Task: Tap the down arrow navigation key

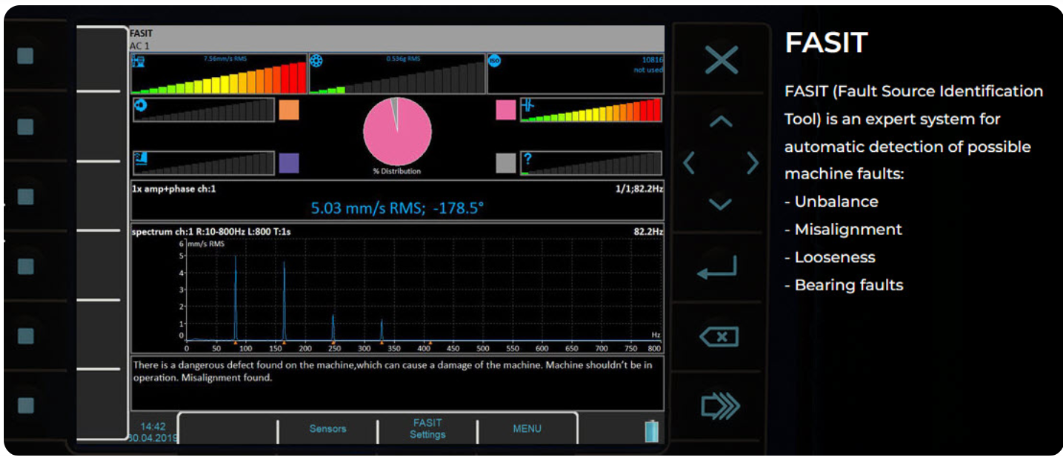Action: [721, 204]
